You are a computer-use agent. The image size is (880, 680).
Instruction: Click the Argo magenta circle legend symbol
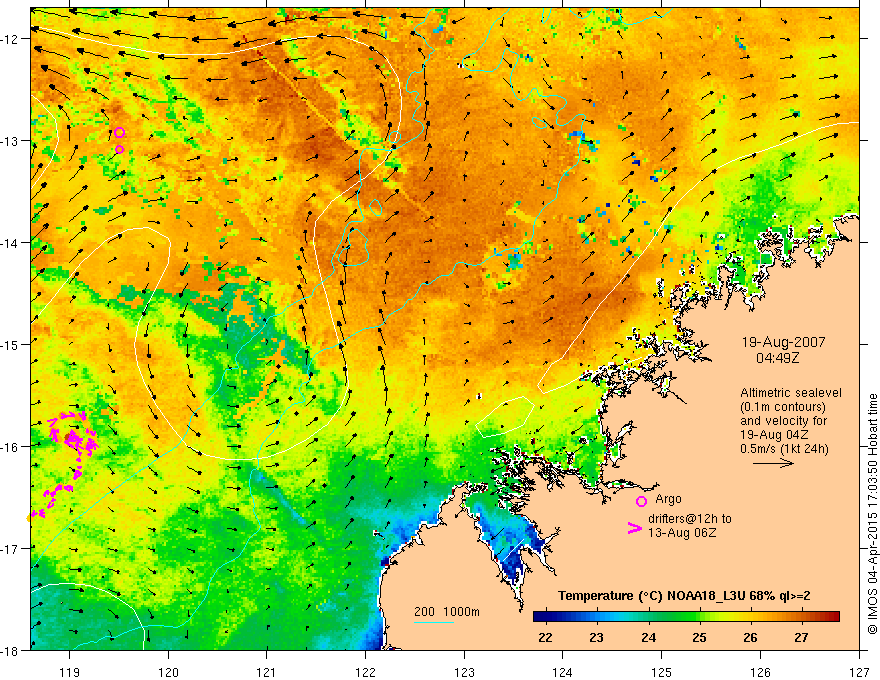point(641,501)
